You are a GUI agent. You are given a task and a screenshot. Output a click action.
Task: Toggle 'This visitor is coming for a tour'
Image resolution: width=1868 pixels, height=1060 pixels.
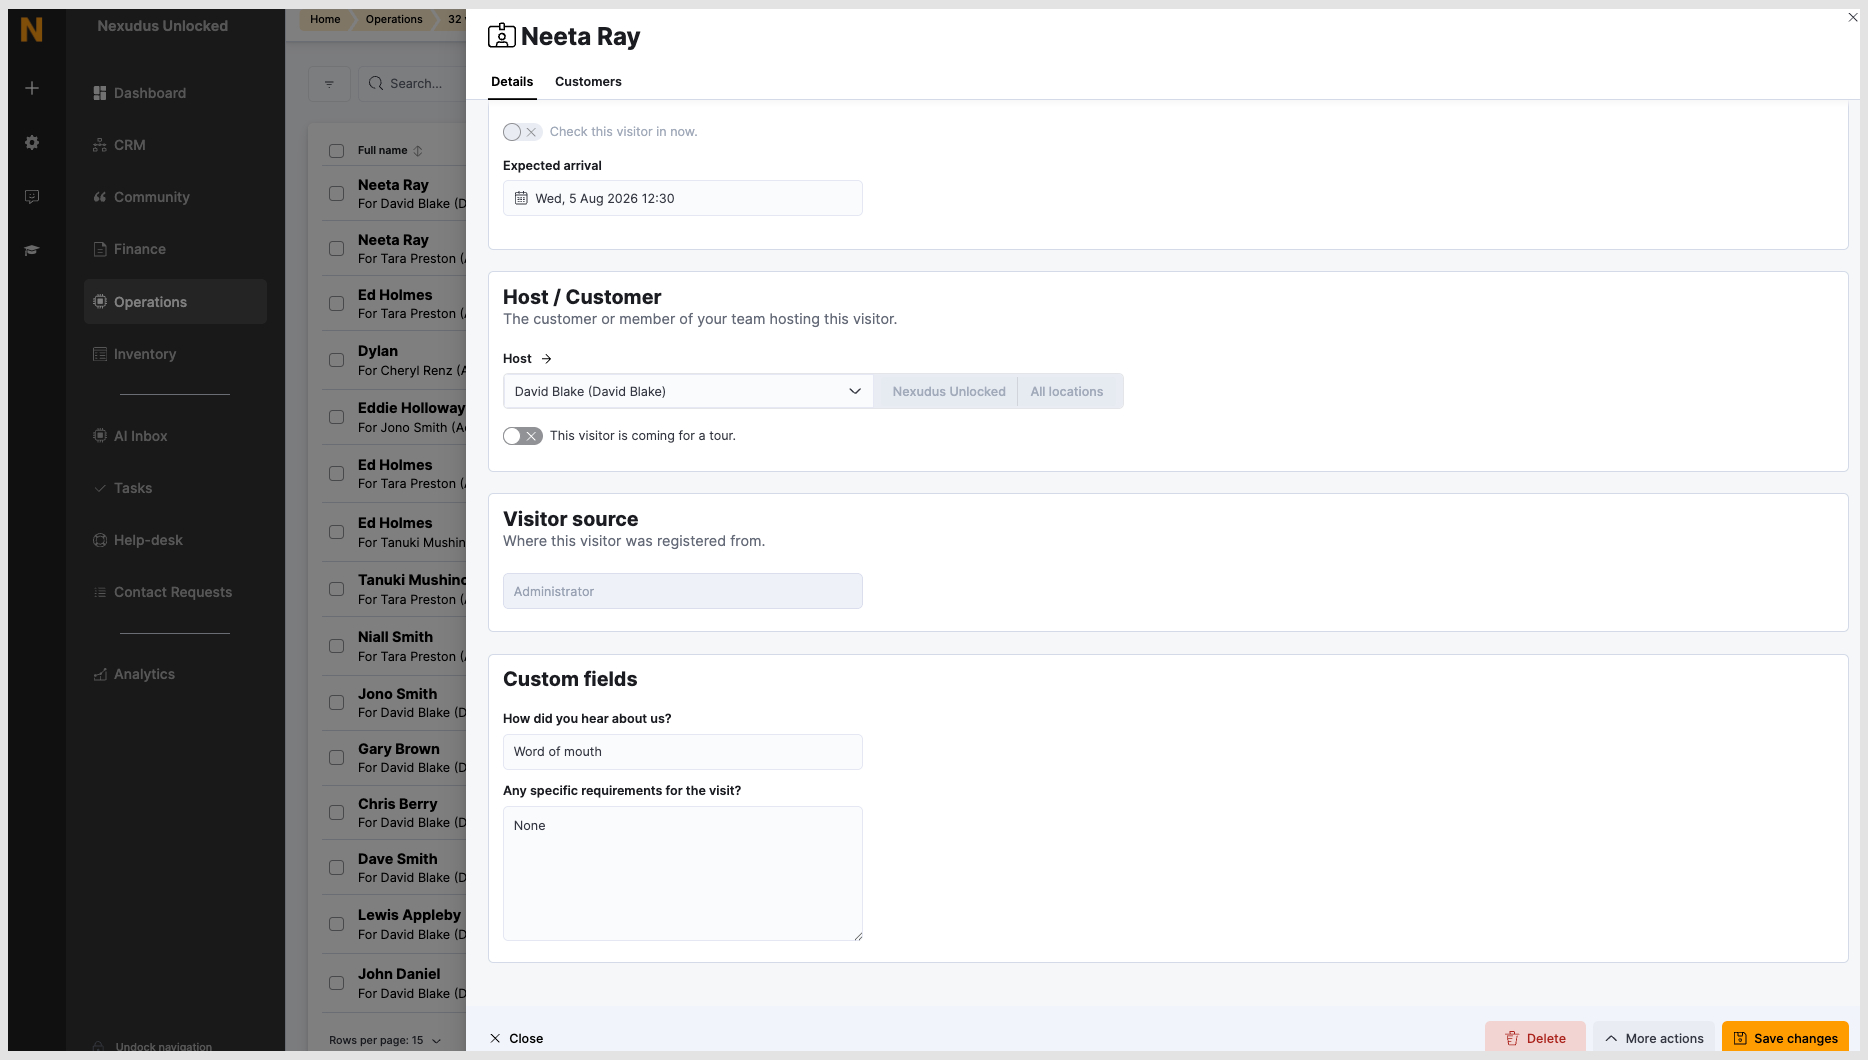coord(522,436)
